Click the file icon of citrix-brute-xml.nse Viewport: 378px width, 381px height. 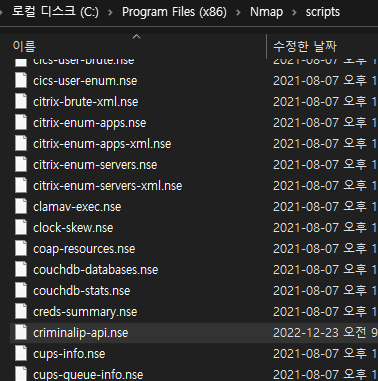pos(21,102)
